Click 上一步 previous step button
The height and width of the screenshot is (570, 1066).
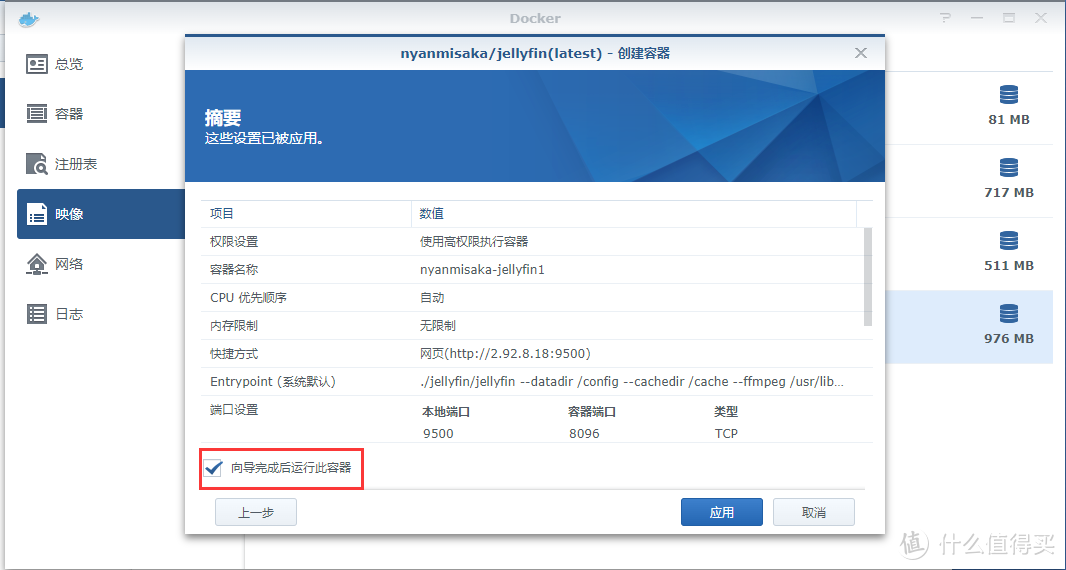pyautogui.click(x=256, y=512)
